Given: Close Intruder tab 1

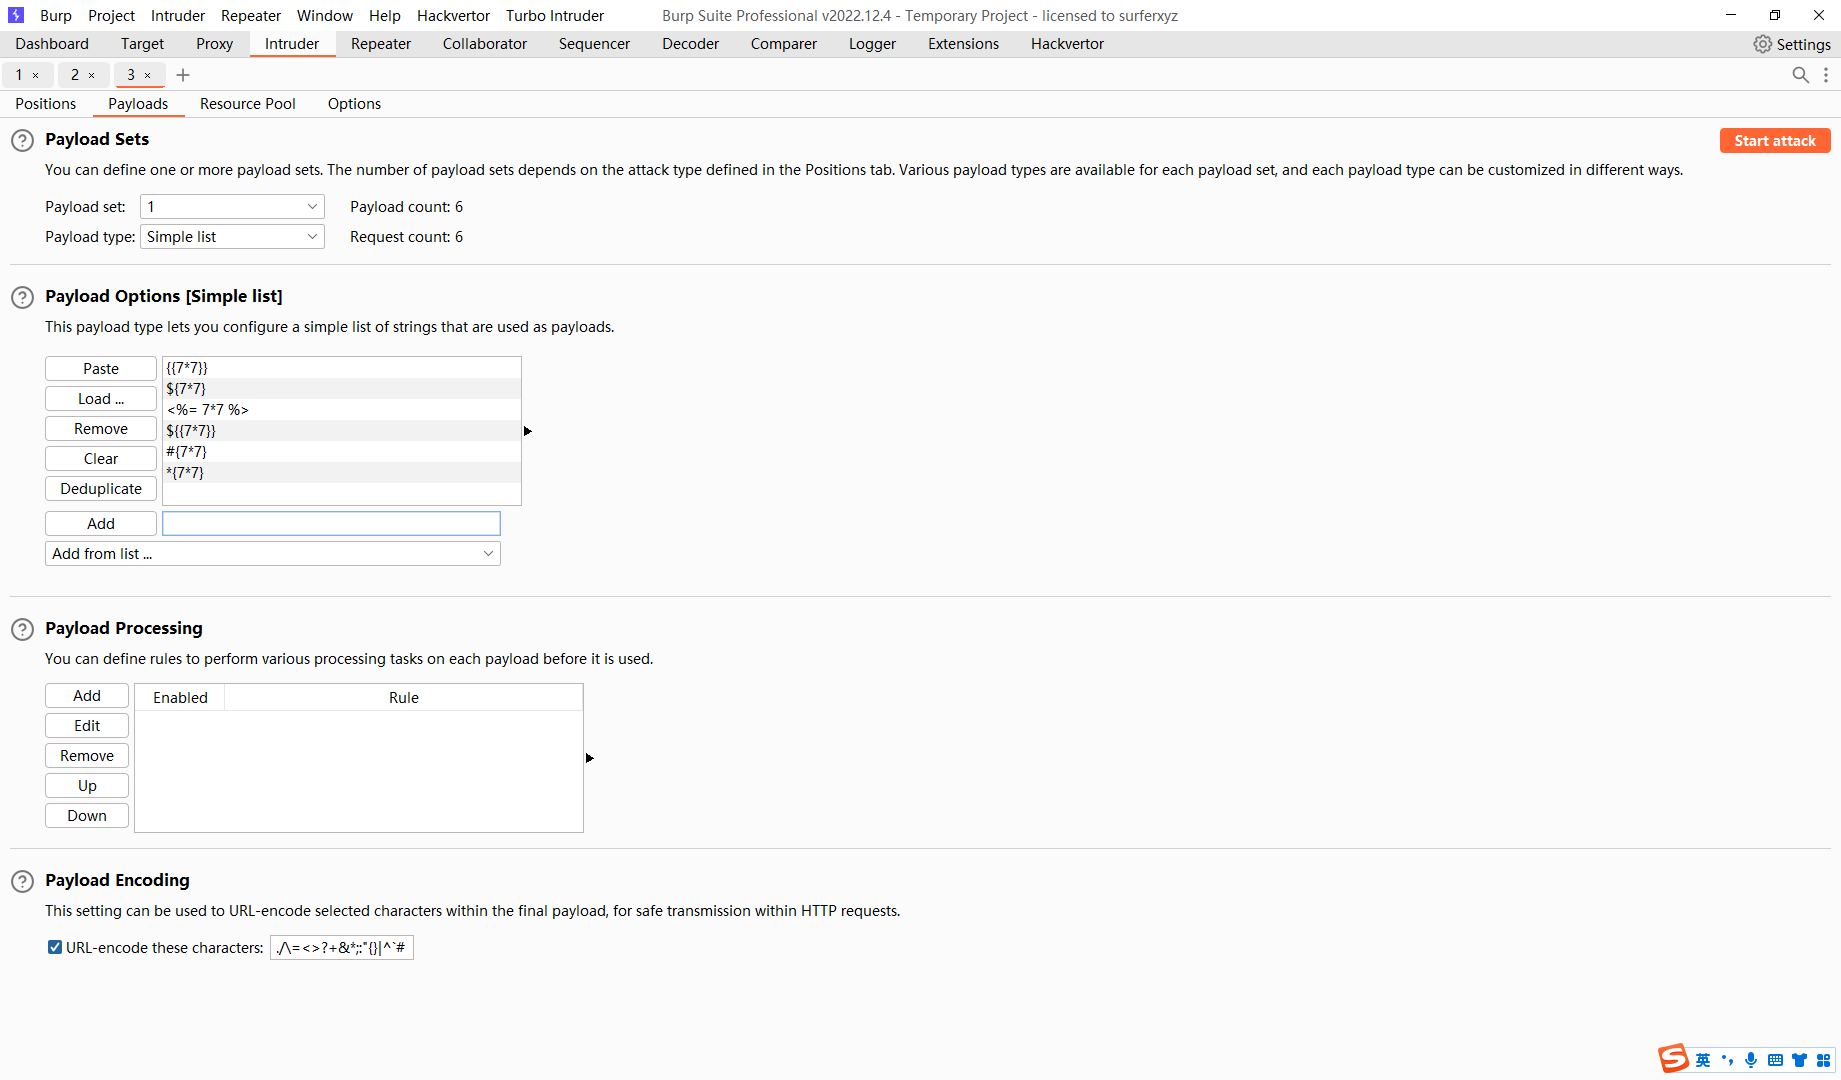Looking at the screenshot, I should tap(36, 76).
